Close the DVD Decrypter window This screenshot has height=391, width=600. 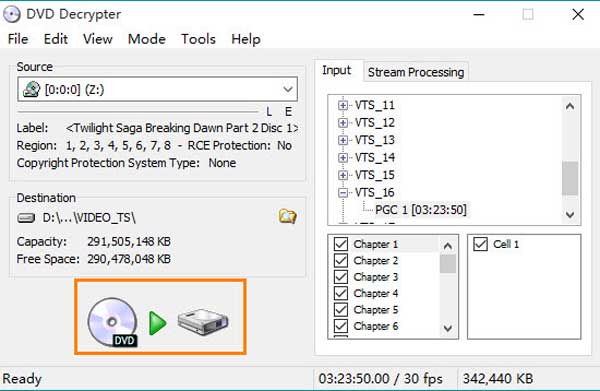578,15
